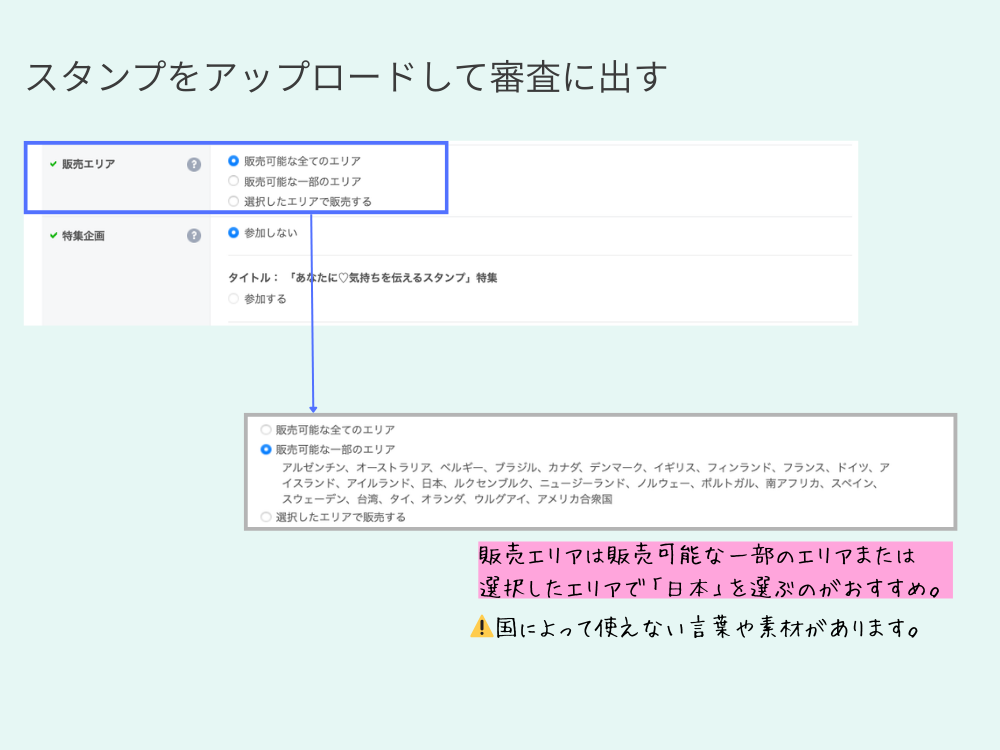Click green checkmark next to 販売エリア
This screenshot has height=750, width=1000.
click(53, 164)
